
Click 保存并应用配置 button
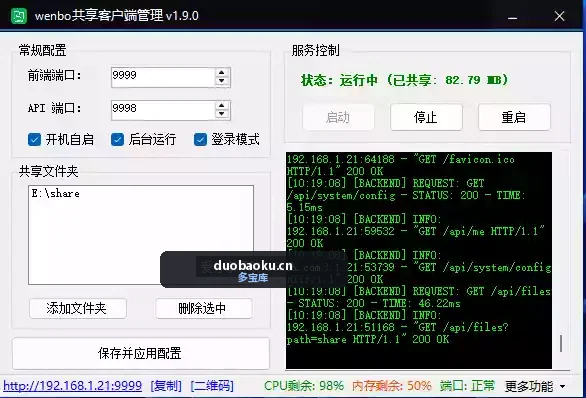point(141,353)
